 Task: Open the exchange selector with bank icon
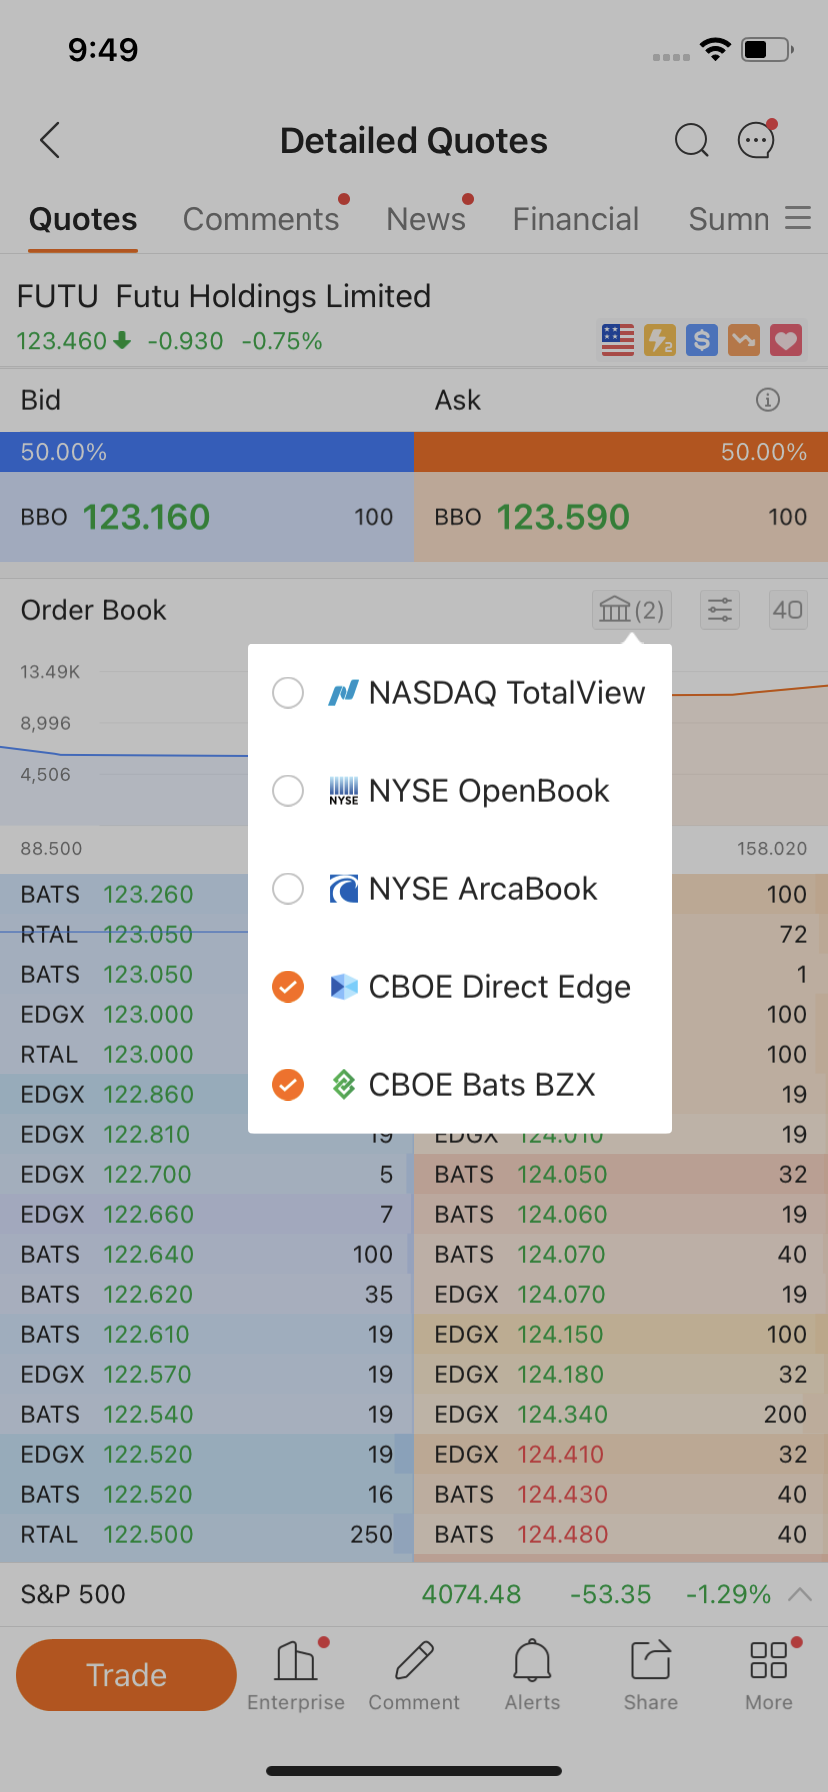(632, 610)
